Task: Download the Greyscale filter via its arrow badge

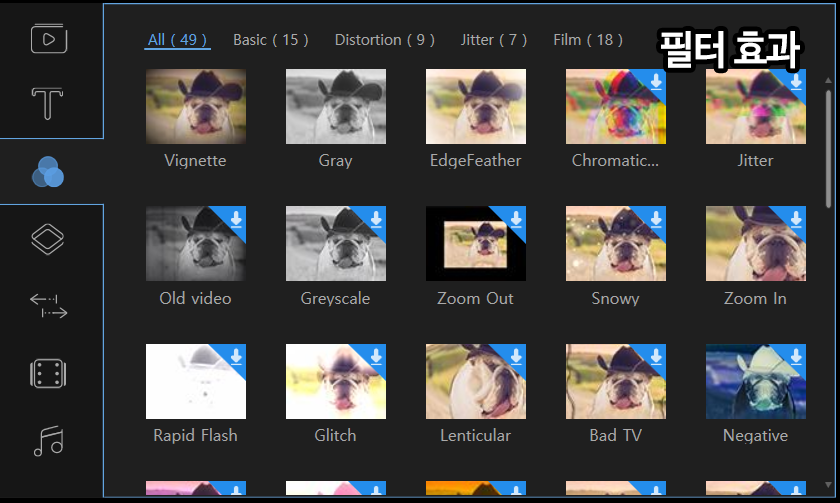Action: pos(376,219)
